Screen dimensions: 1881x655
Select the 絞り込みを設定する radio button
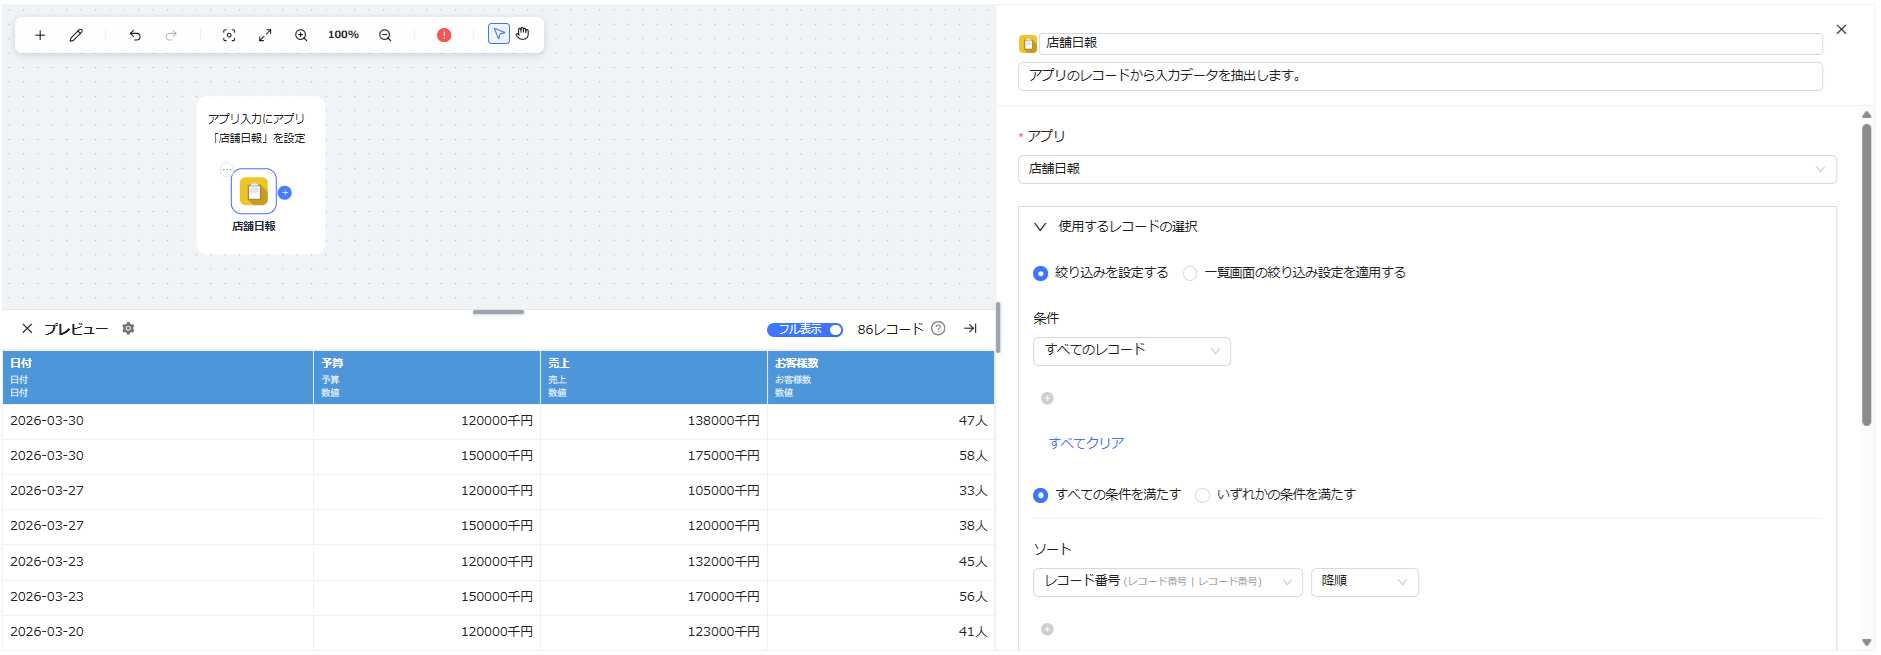pyautogui.click(x=1041, y=273)
